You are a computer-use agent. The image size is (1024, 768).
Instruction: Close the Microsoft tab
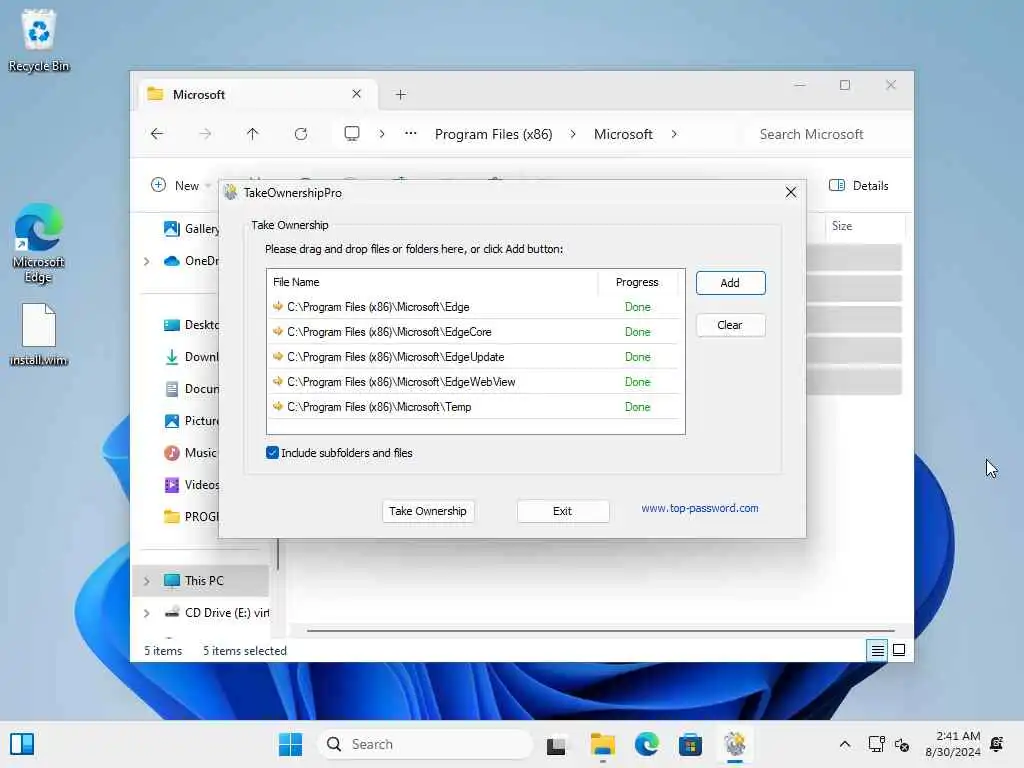tap(357, 94)
